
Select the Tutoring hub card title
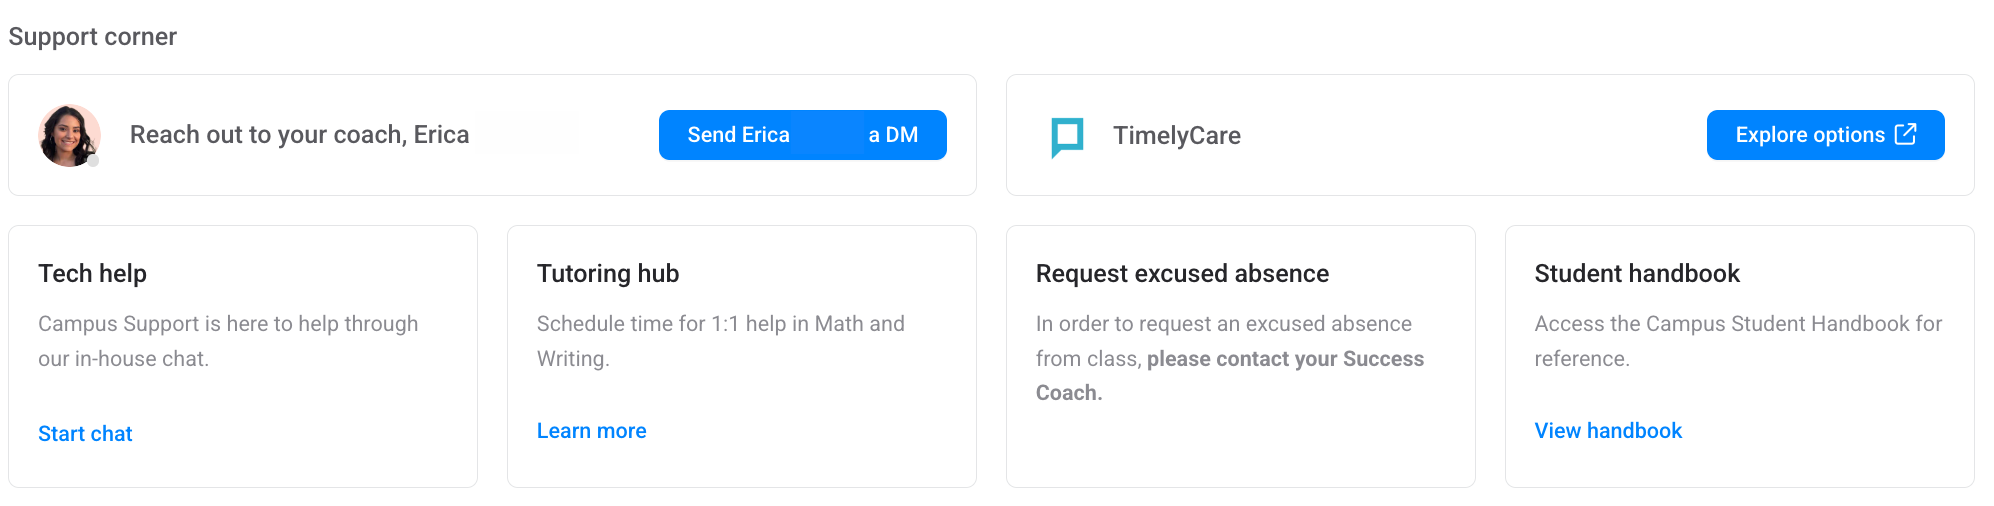[608, 274]
